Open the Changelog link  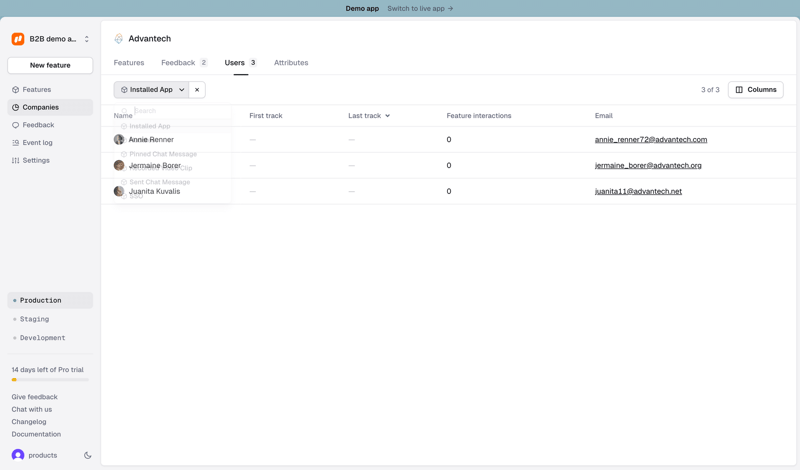pos(29,422)
